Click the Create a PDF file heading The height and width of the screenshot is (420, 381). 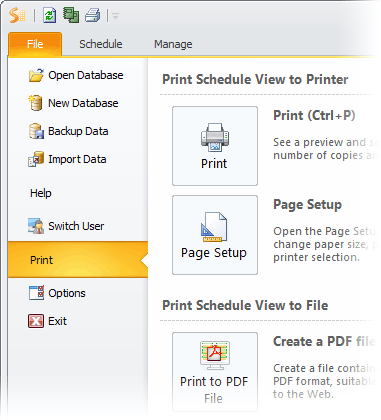tap(324, 341)
